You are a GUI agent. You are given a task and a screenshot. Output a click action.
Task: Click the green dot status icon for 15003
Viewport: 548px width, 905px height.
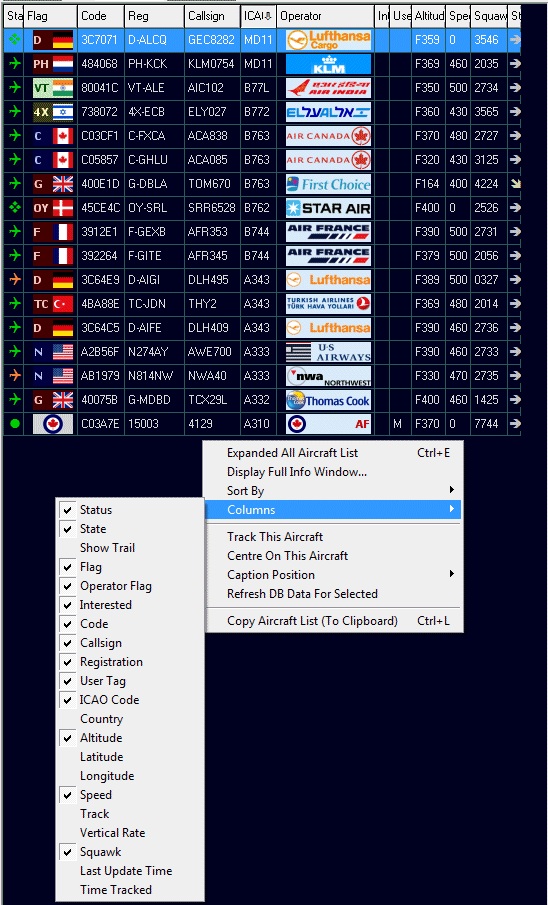pyautogui.click(x=15, y=424)
